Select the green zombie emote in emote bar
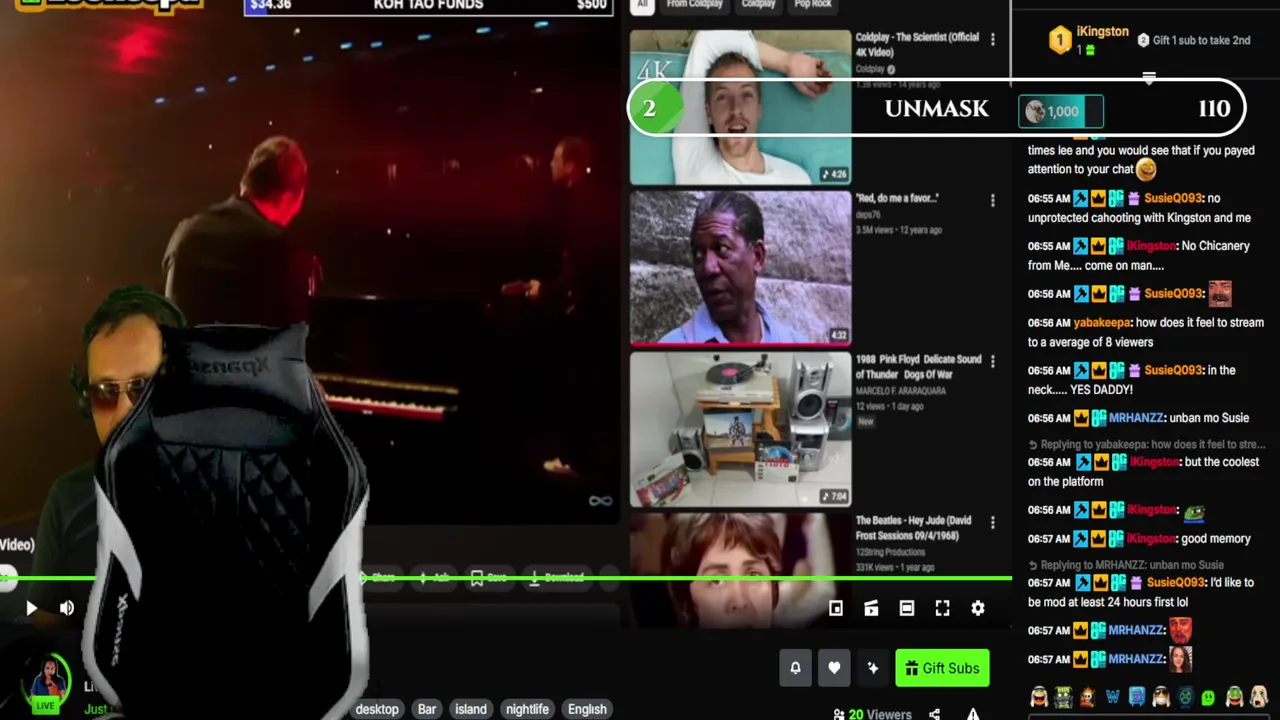 click(1063, 697)
